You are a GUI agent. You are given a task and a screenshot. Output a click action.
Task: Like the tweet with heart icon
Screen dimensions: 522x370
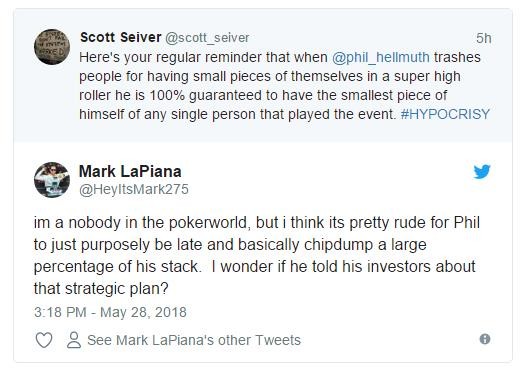[x=44, y=340]
